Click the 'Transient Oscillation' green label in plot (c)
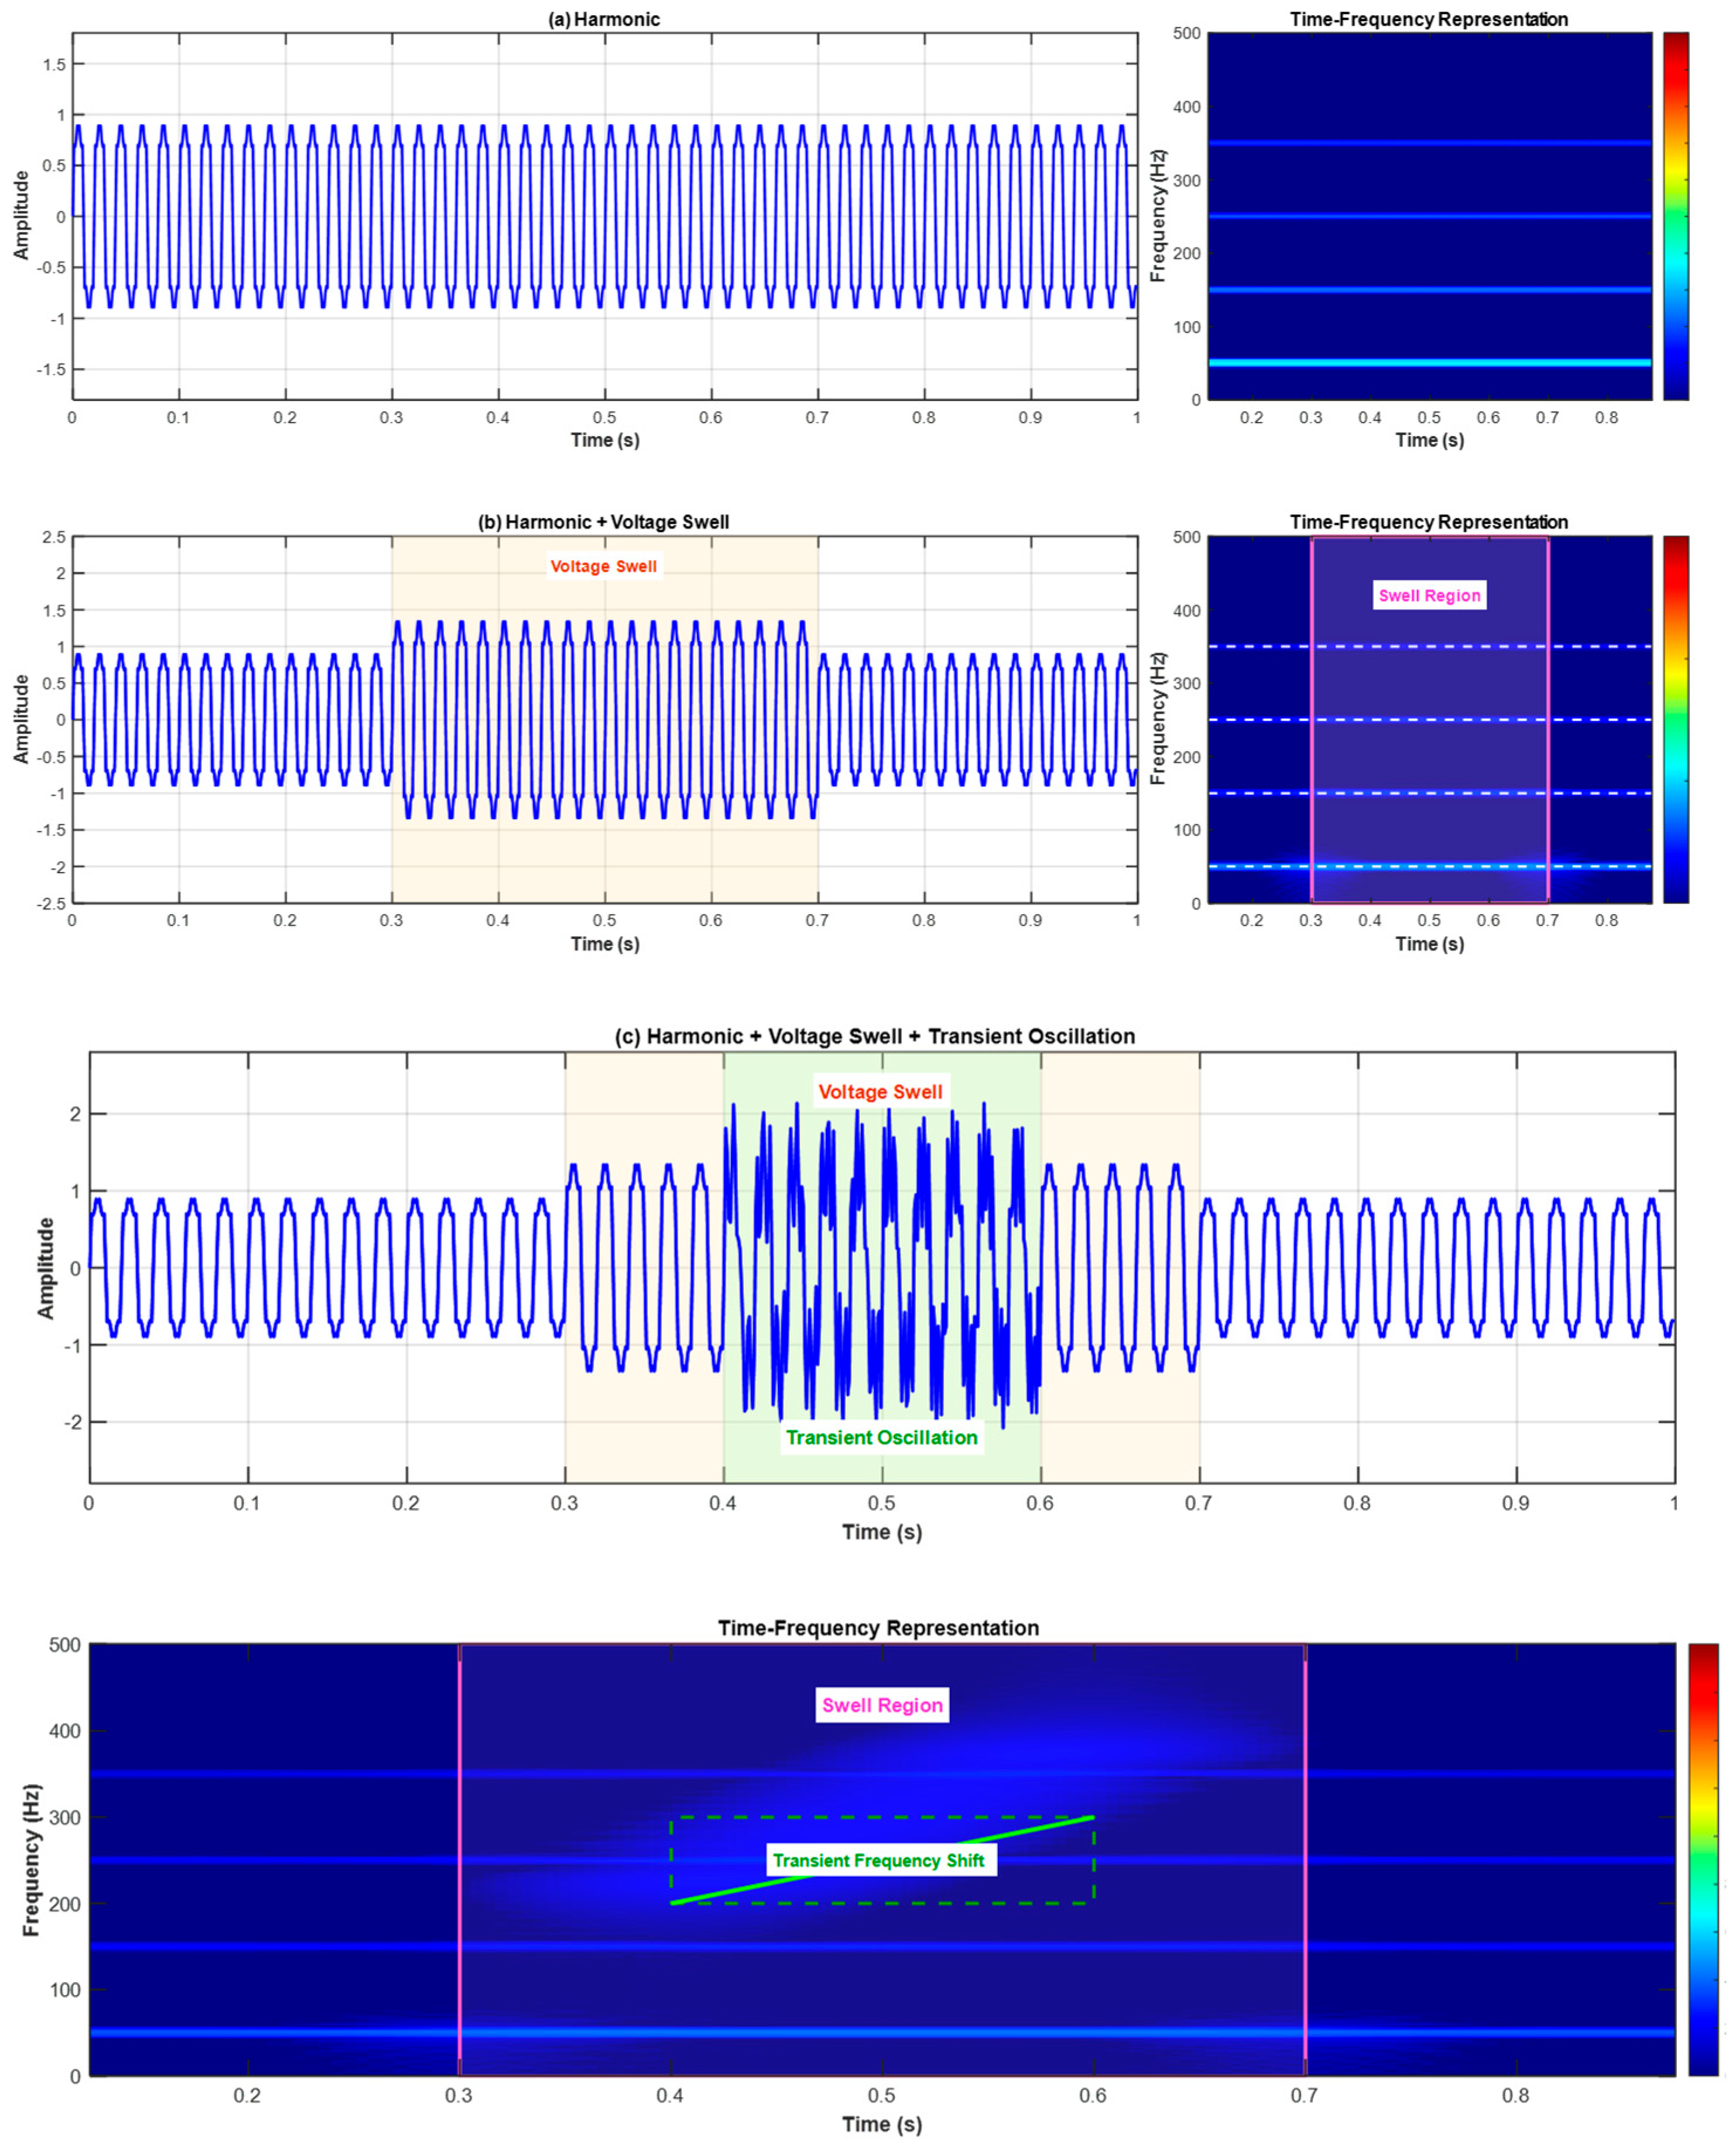The height and width of the screenshot is (2152, 1736). [x=881, y=1437]
